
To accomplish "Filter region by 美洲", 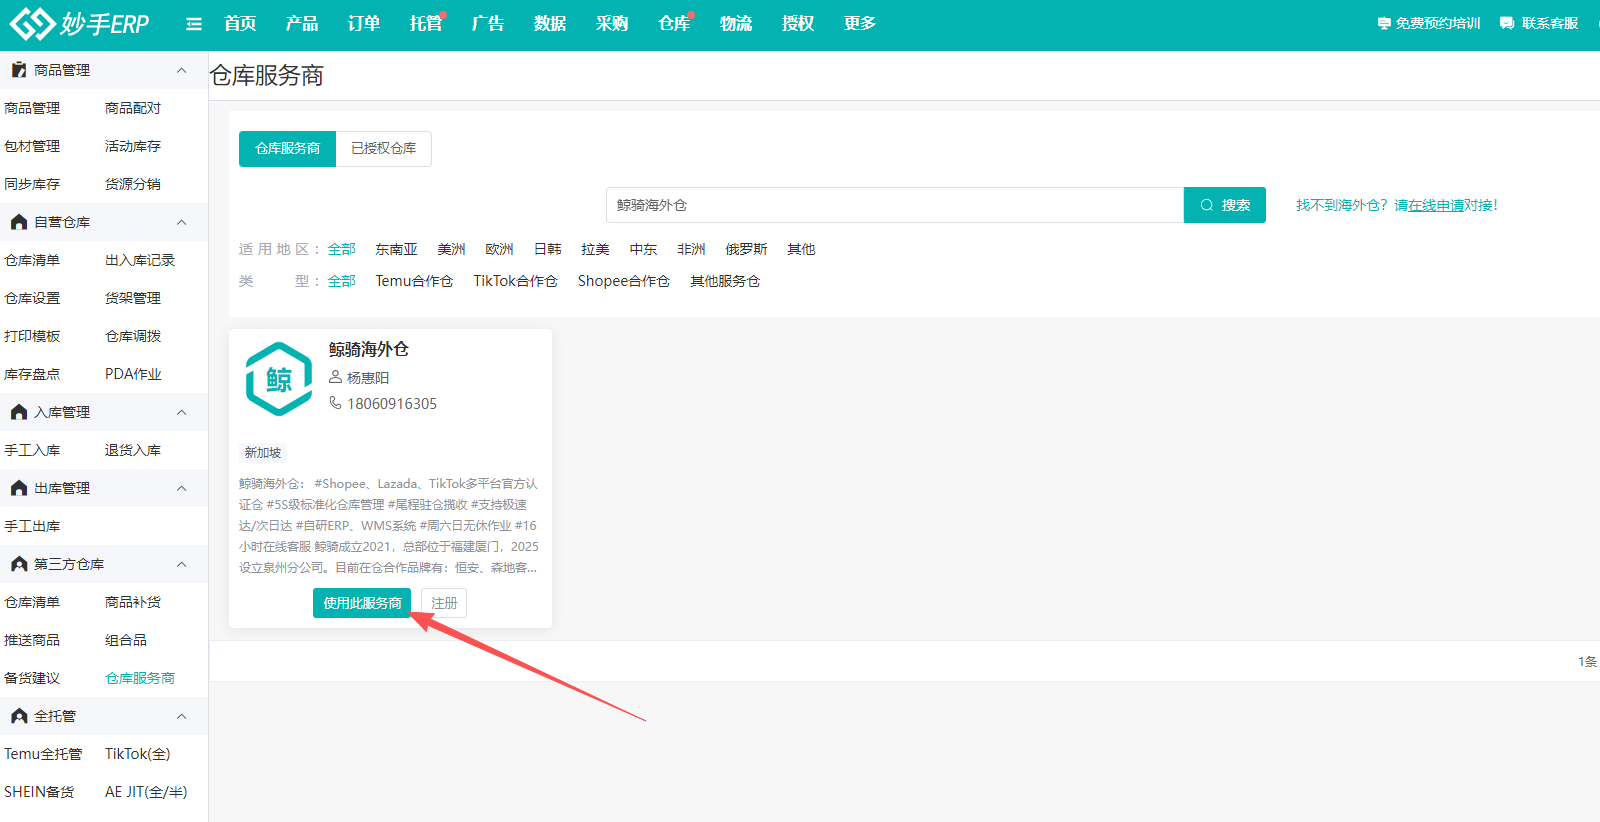I will pyautogui.click(x=451, y=249).
